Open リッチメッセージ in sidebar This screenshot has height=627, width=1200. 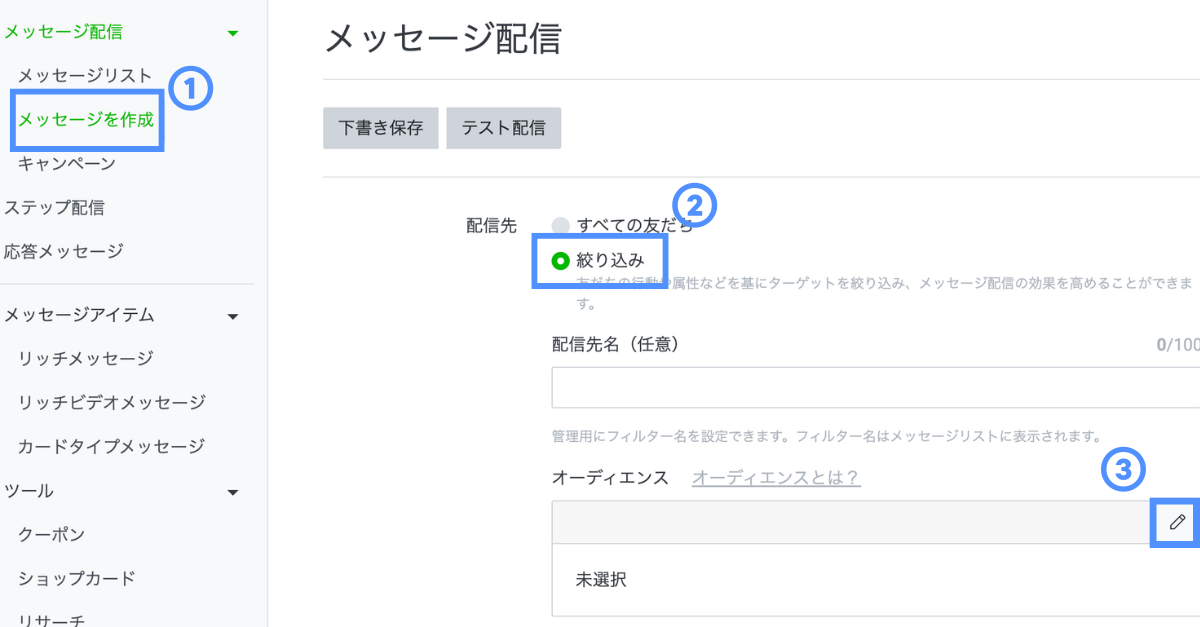[85, 359]
